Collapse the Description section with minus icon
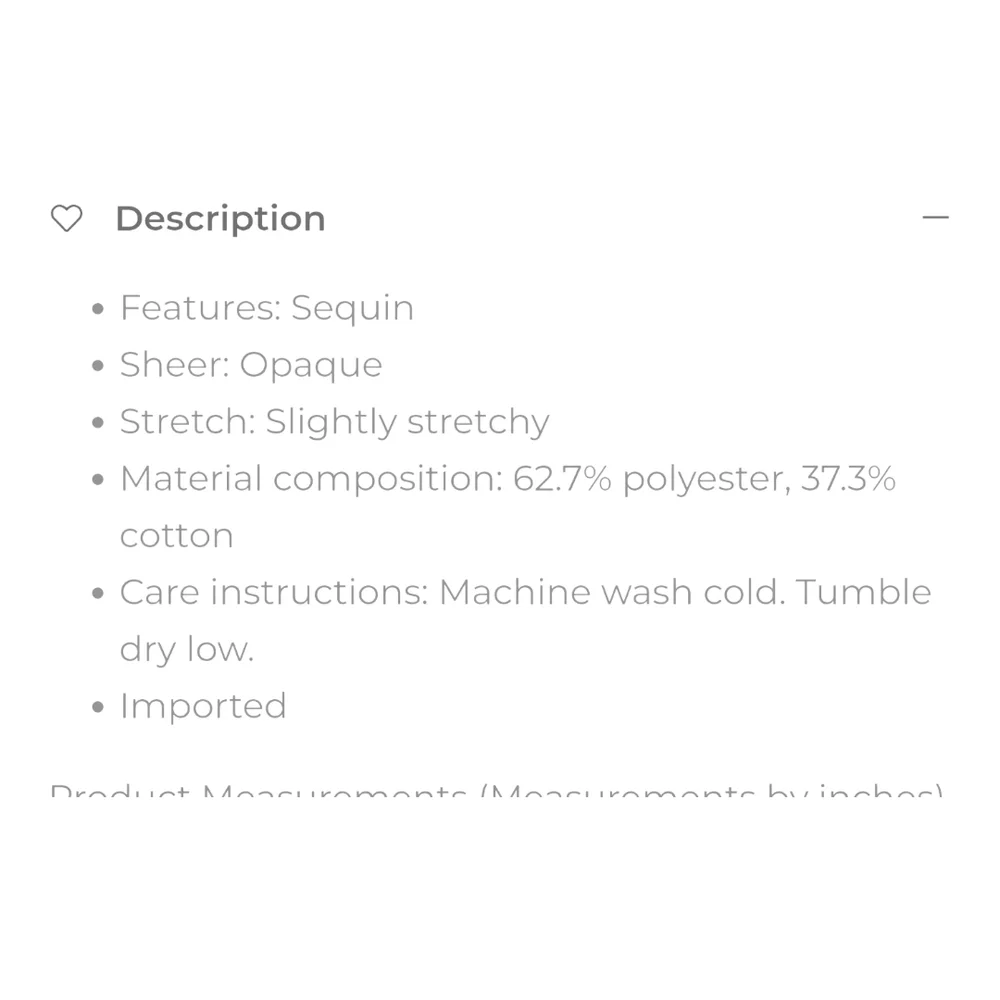This screenshot has height=1000, width=1000. [x=935, y=217]
